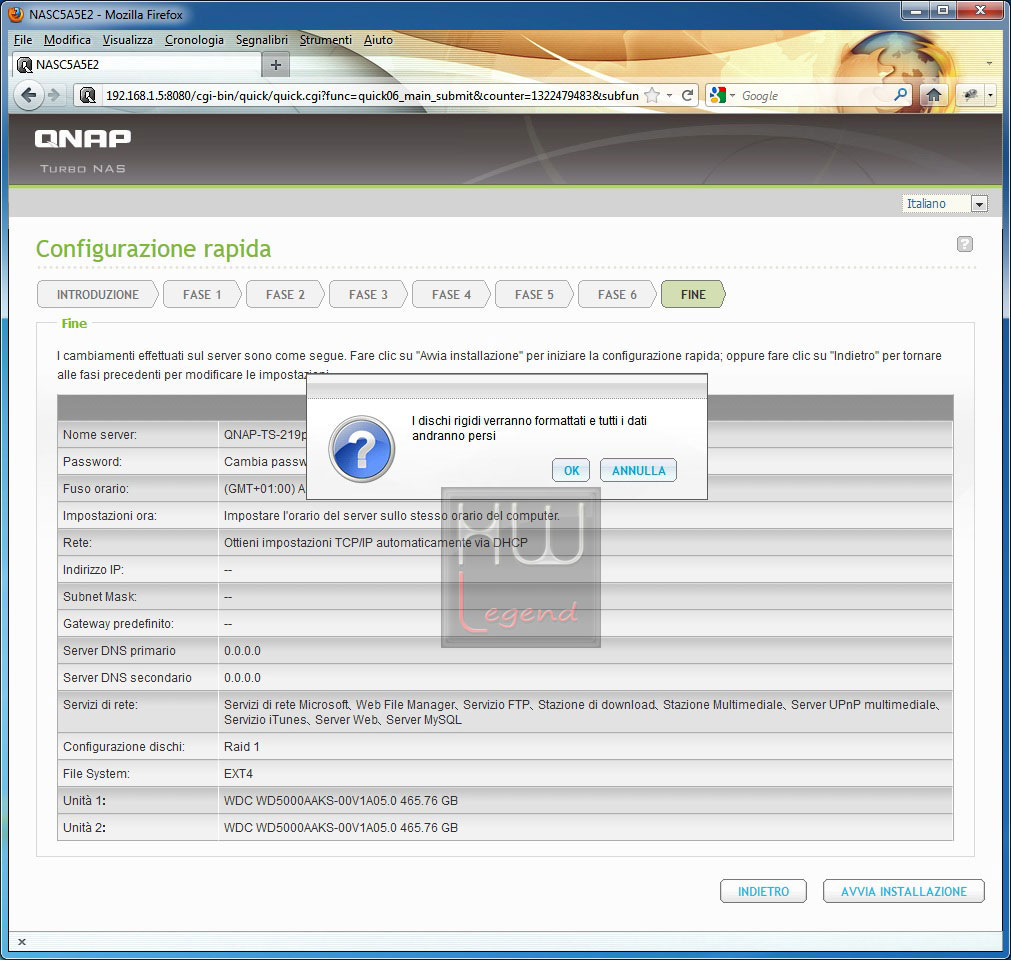Click the site identity icon in address bar
The image size is (1011, 960).
(x=88, y=95)
